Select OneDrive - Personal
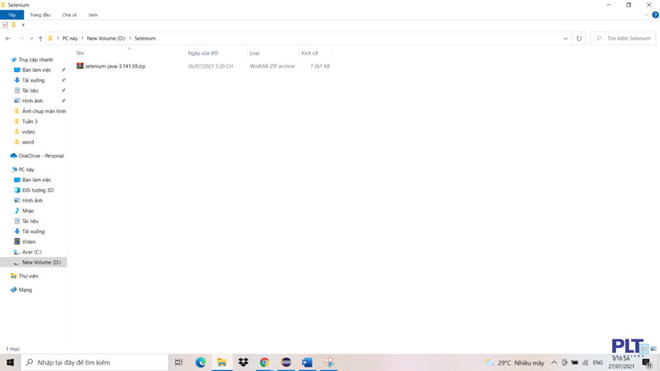The image size is (660, 371). click(41, 156)
